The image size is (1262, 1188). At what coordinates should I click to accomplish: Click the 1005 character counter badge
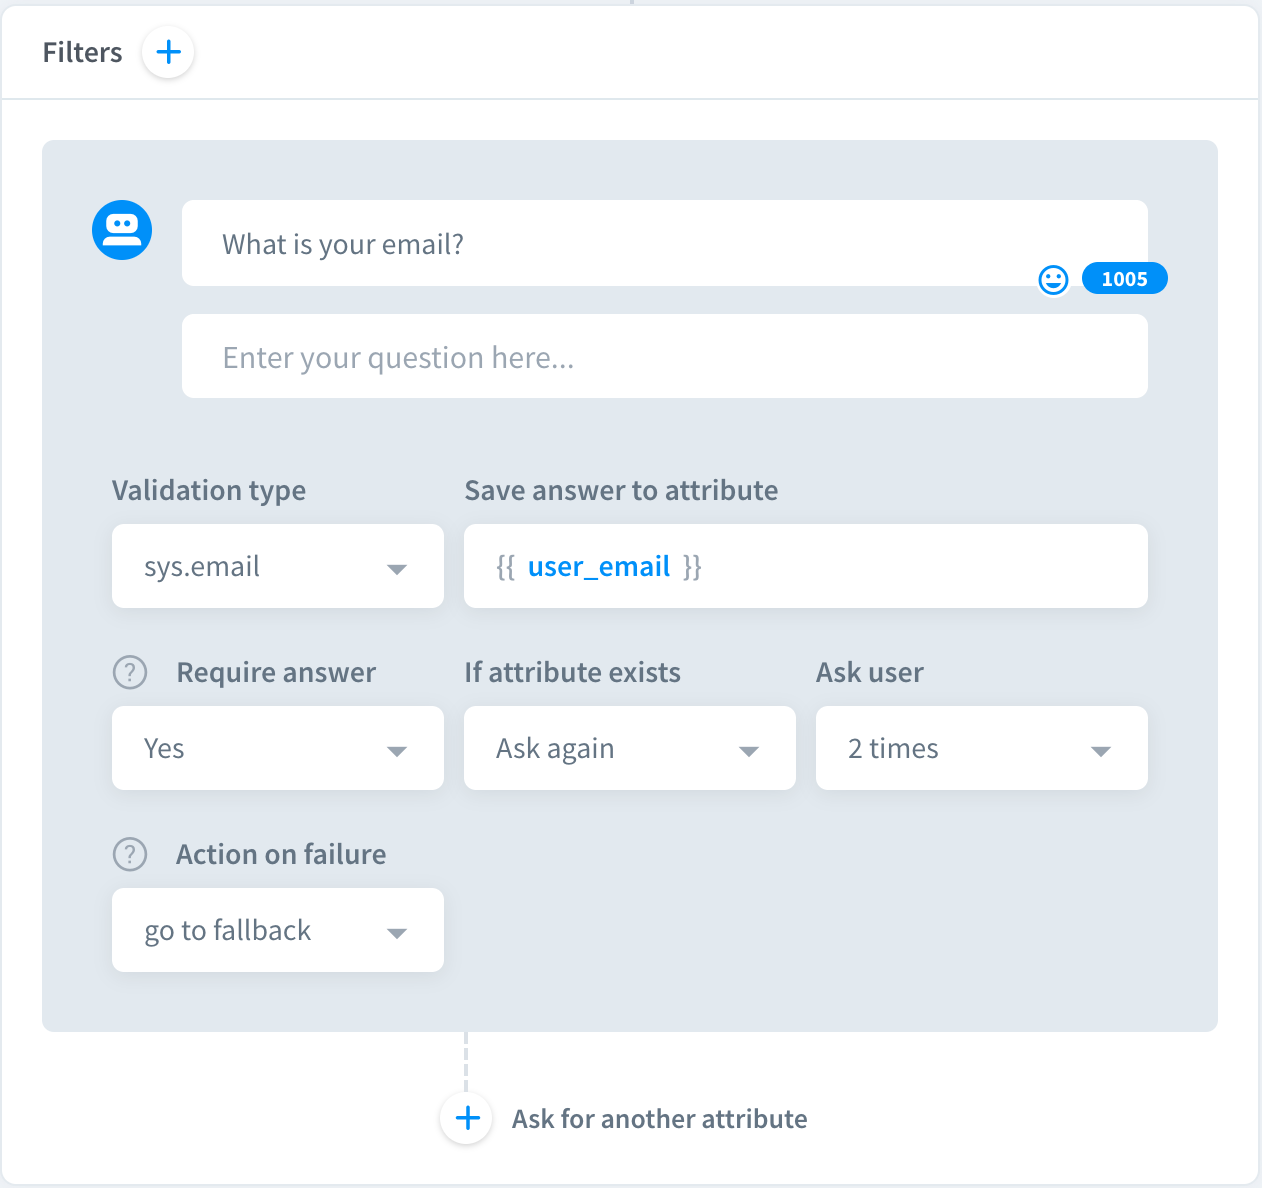[1124, 279]
